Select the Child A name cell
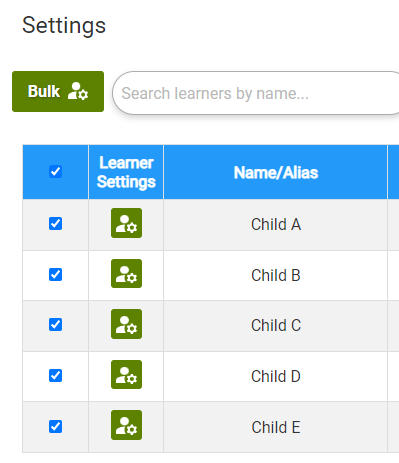This screenshot has height=463, width=399. (x=276, y=225)
